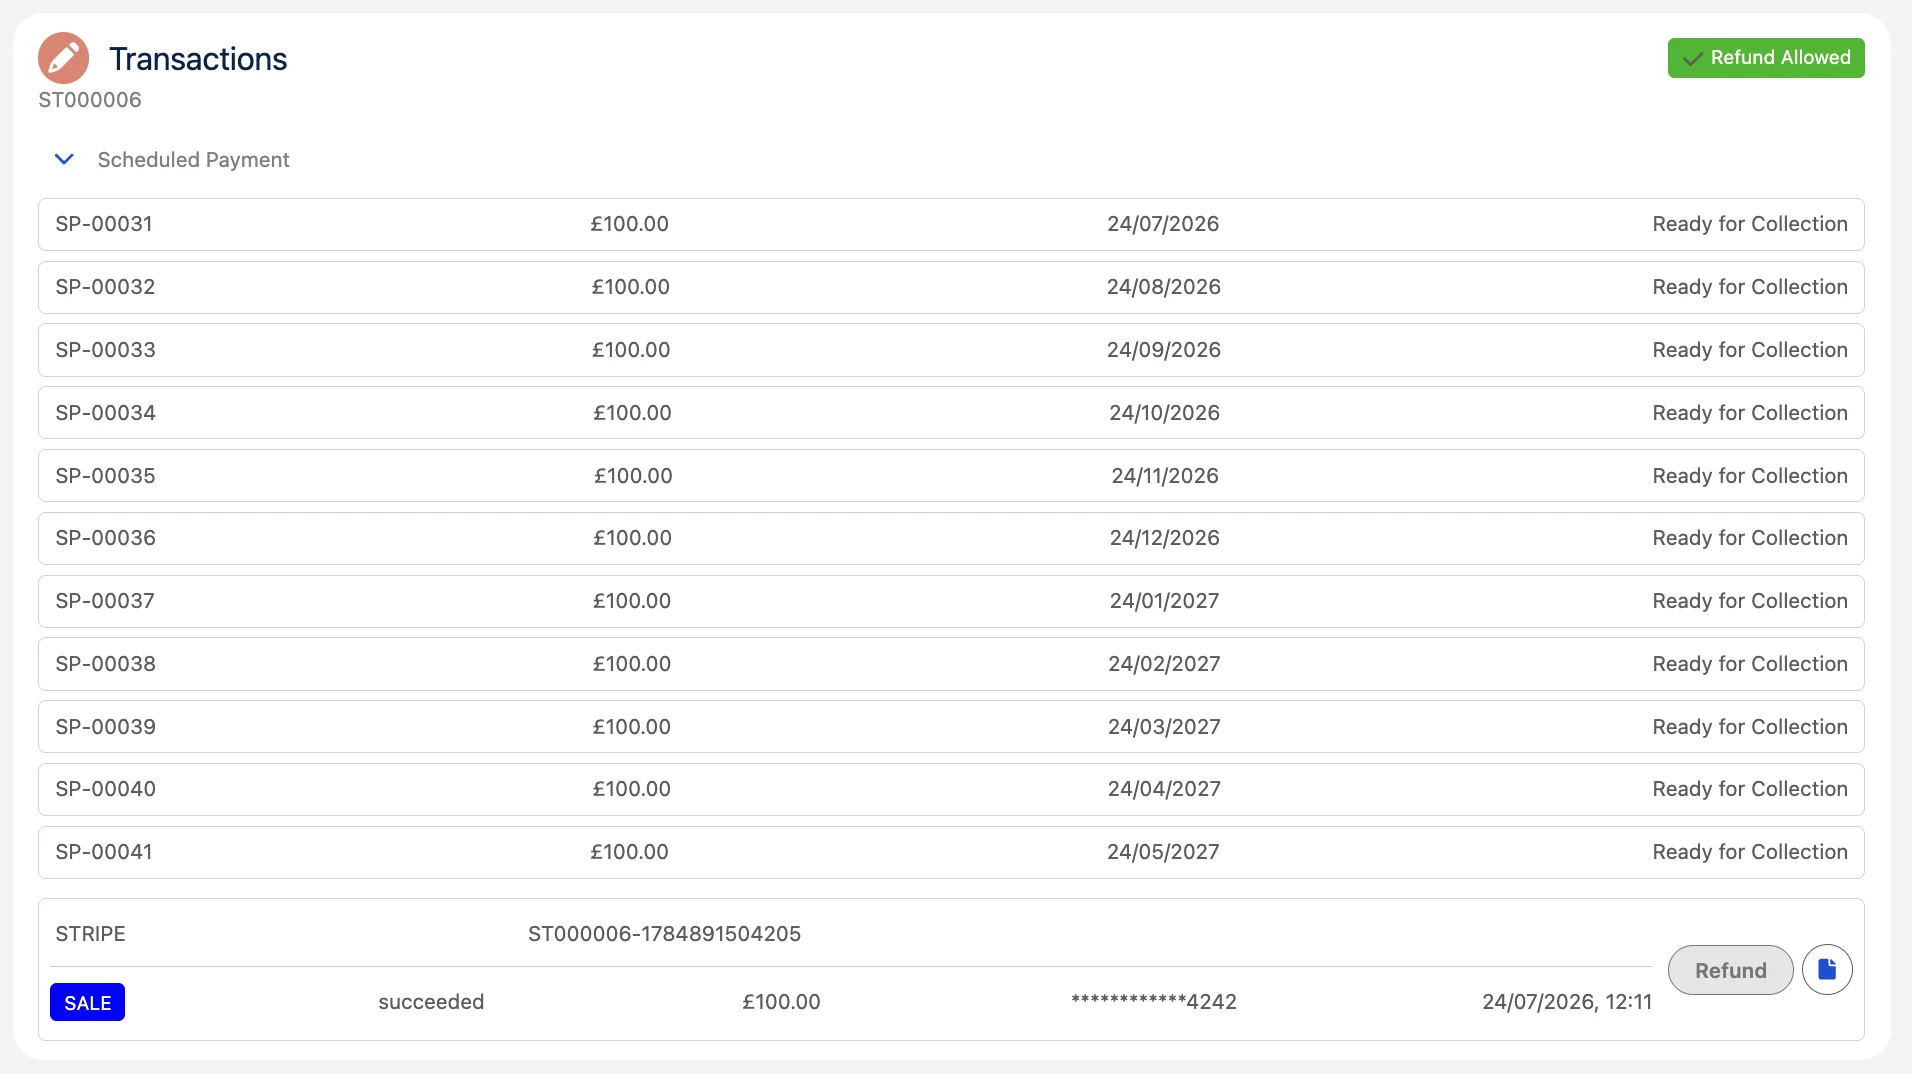
Task: Click Ready for Collection status of SP-00036
Action: 1750,538
